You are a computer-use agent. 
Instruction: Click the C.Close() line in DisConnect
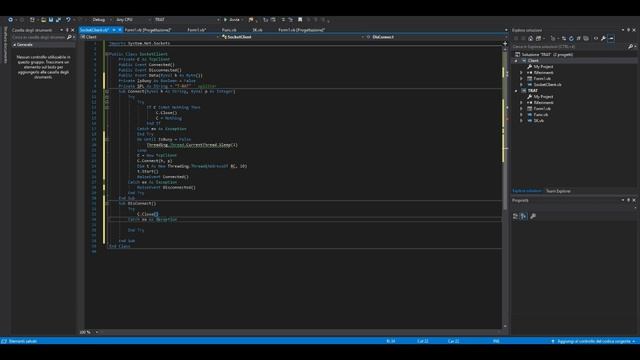tap(147, 214)
